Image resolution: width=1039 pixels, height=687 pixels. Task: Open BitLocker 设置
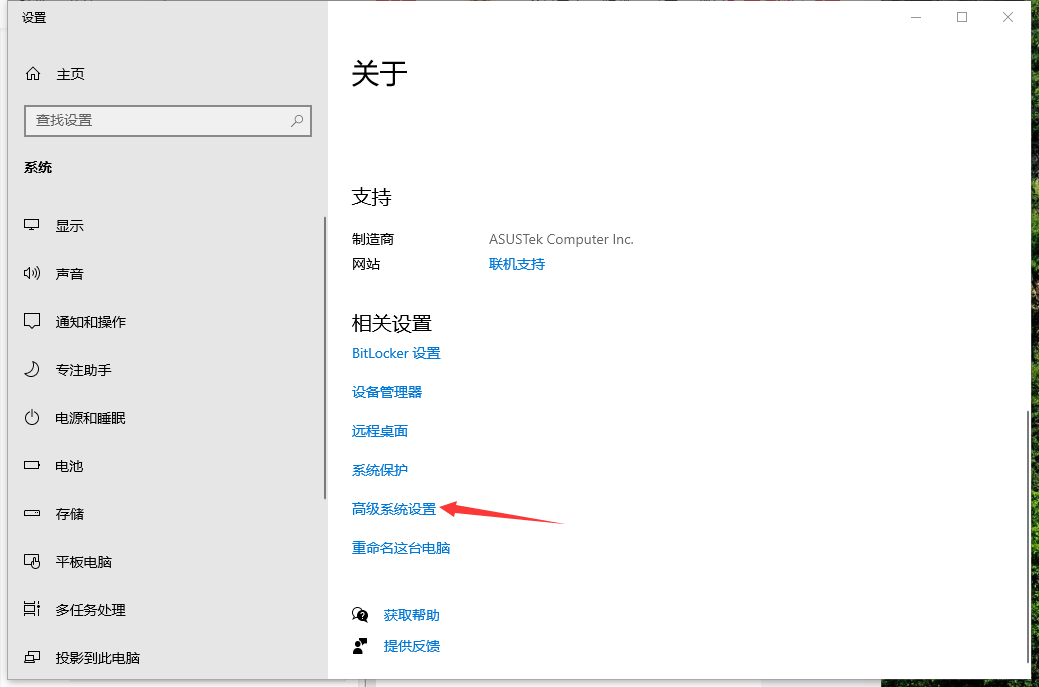tap(396, 352)
